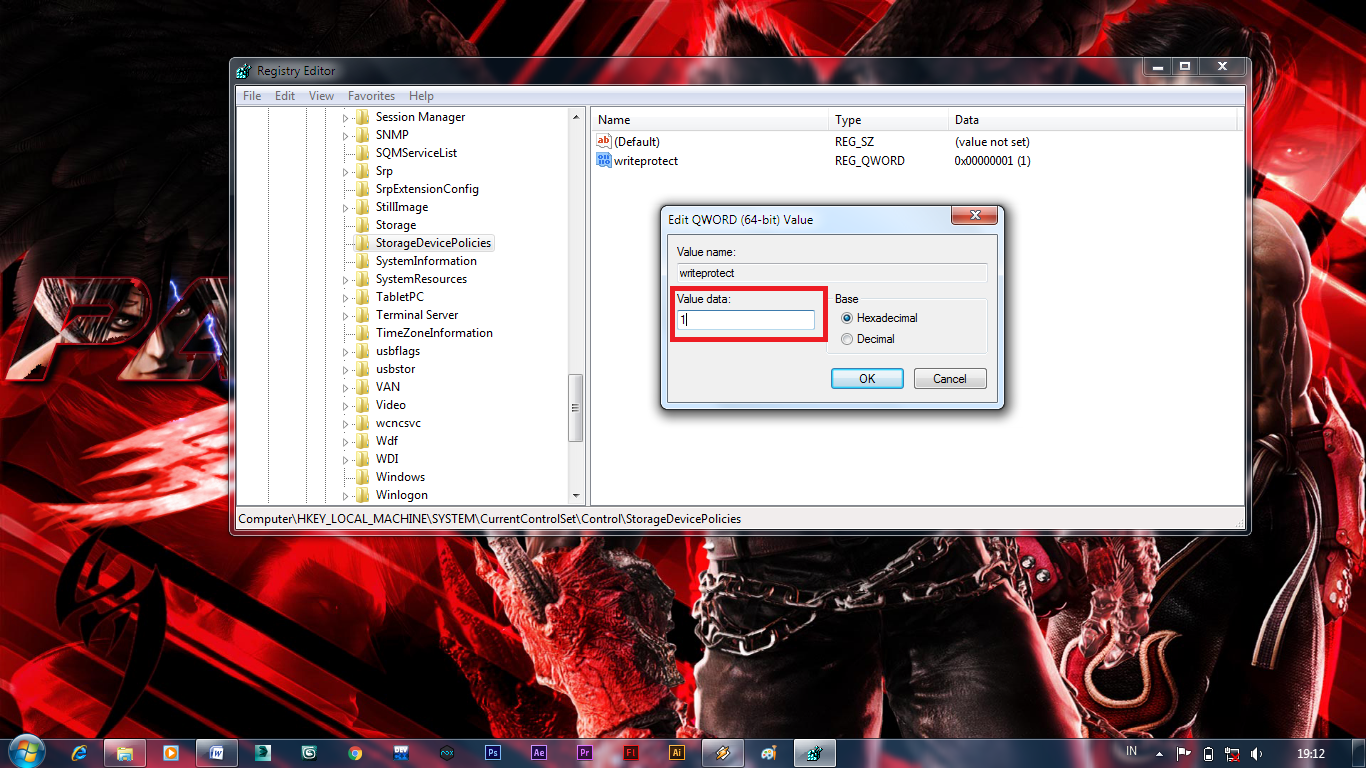1366x768 pixels.
Task: Expand the SystemResources key
Action: (x=346, y=280)
